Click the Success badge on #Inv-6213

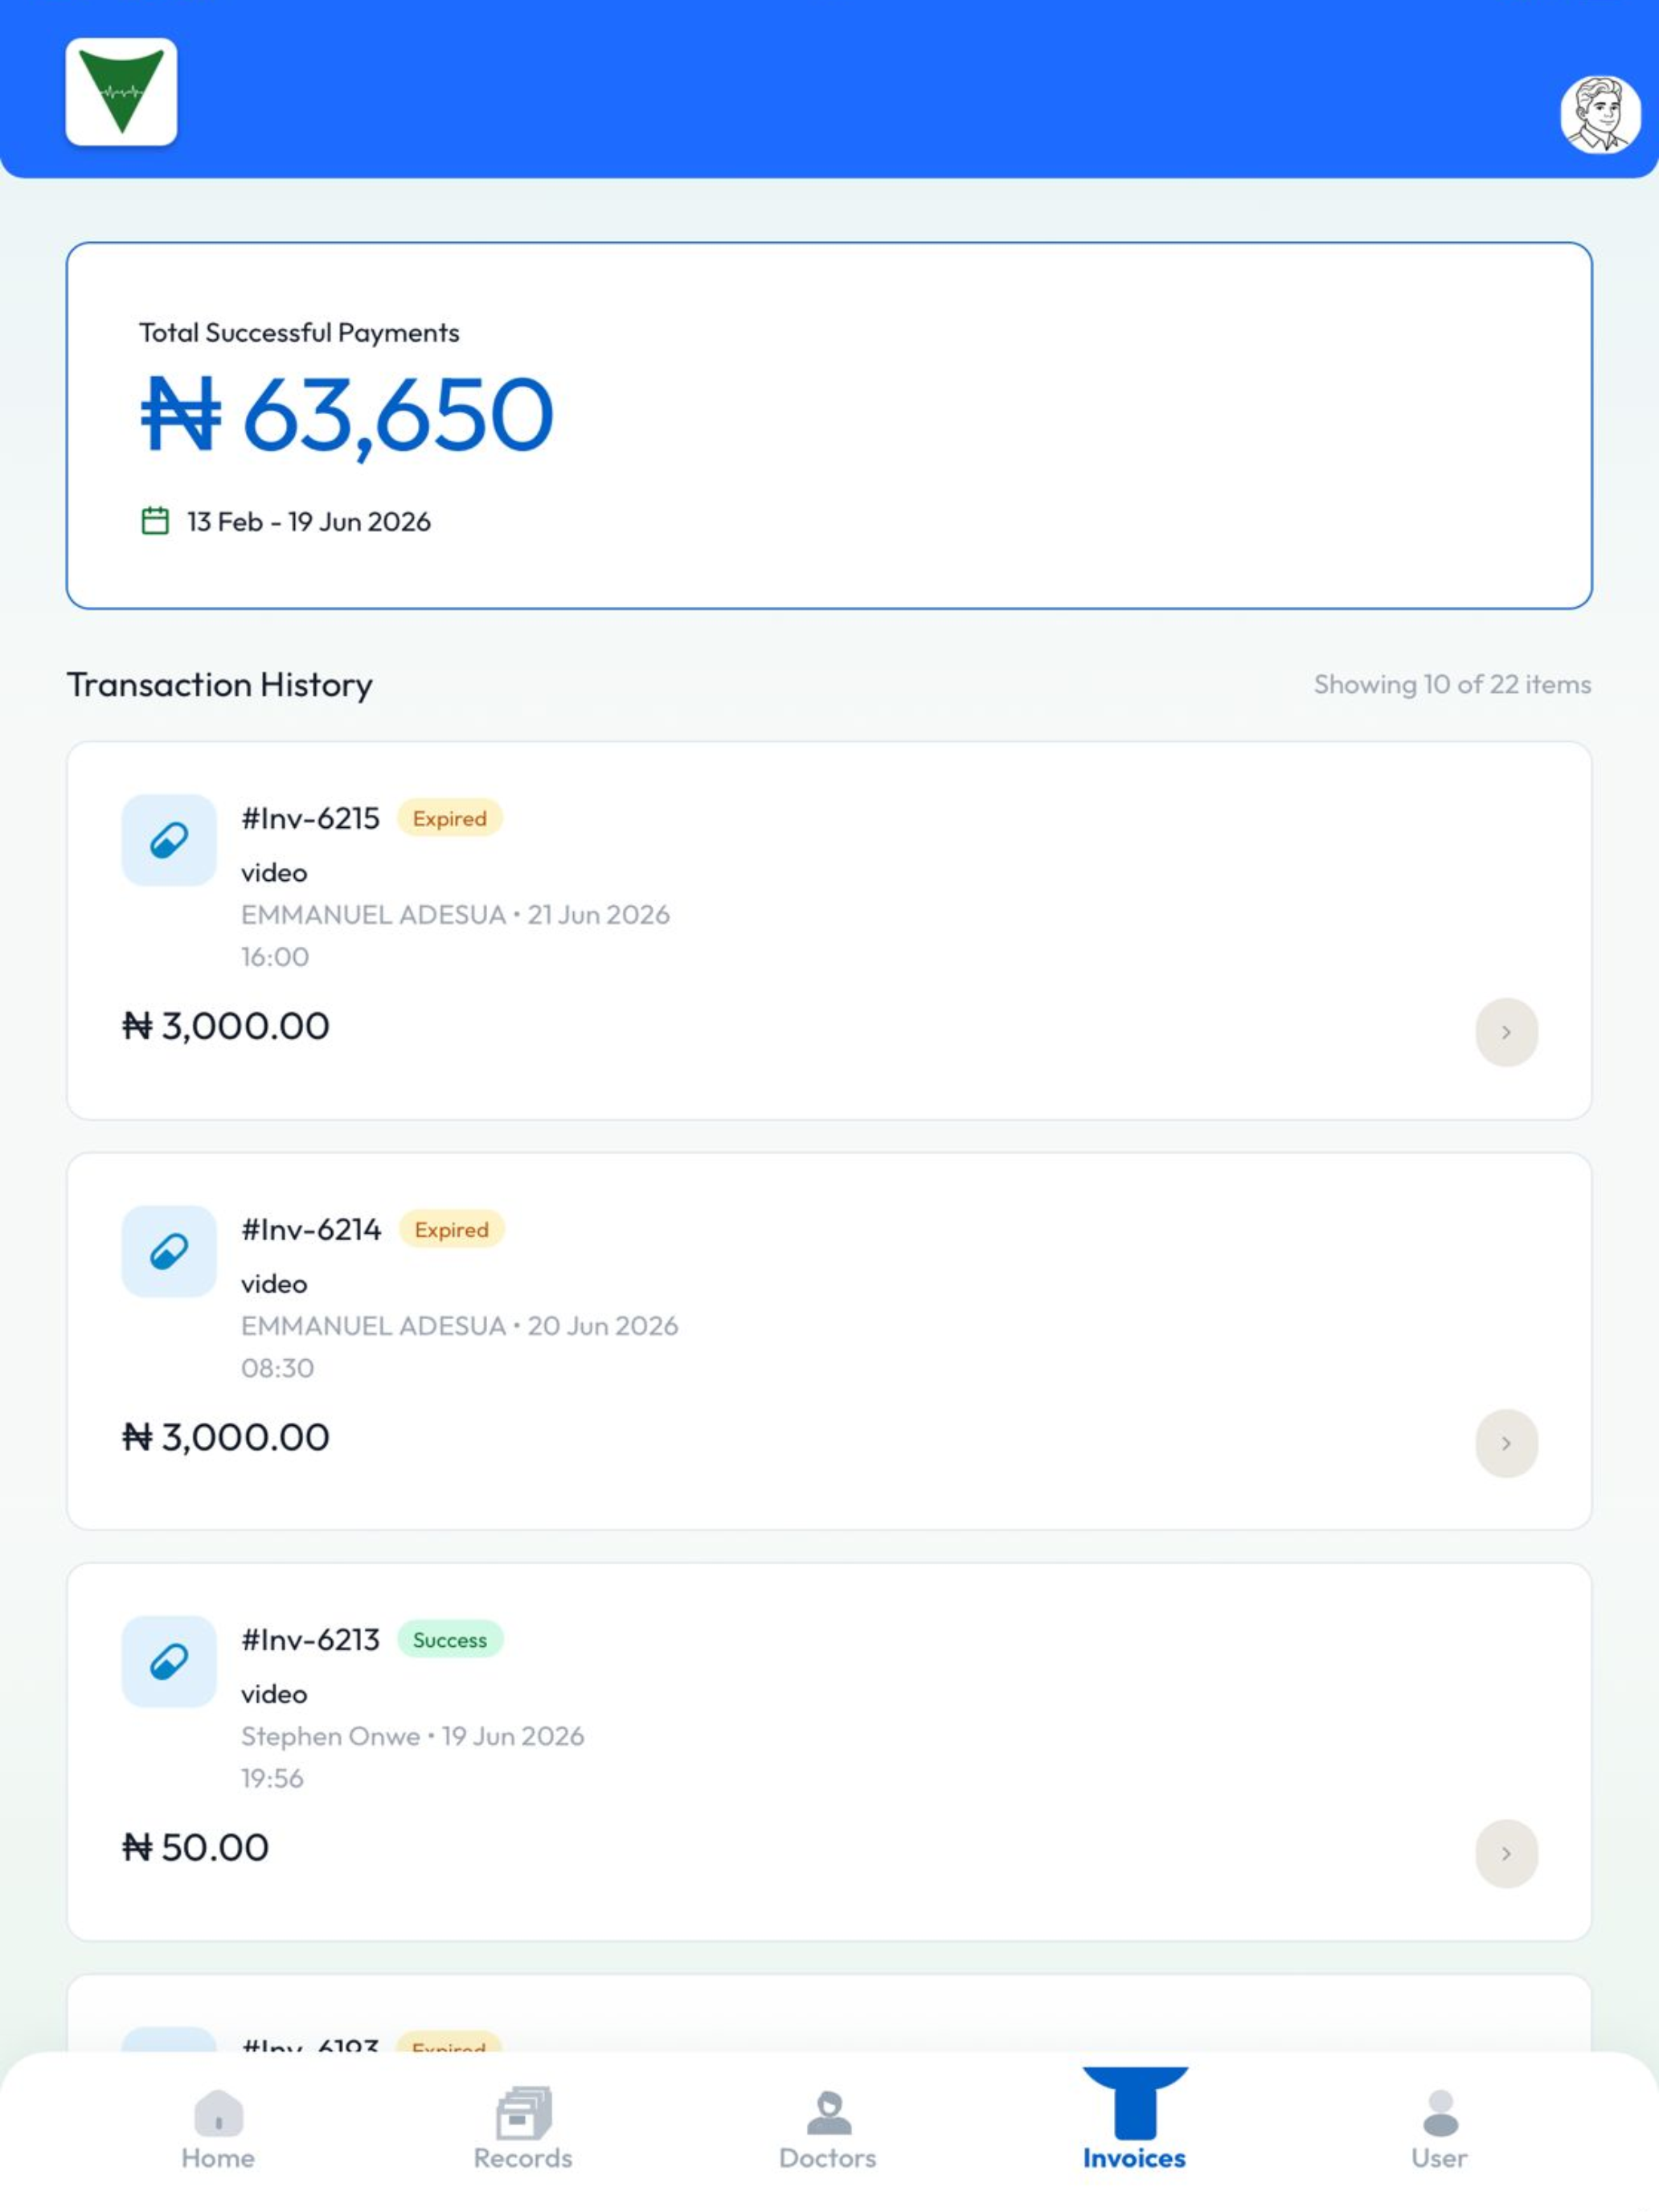point(450,1640)
